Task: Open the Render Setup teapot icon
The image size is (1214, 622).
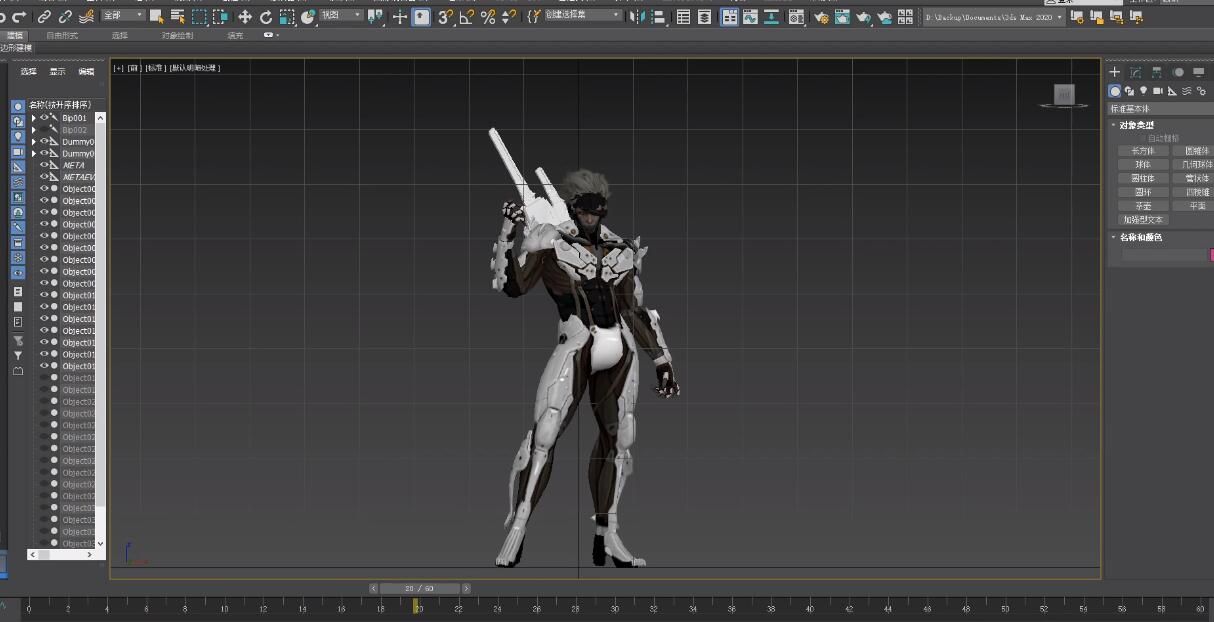Action: click(x=821, y=17)
